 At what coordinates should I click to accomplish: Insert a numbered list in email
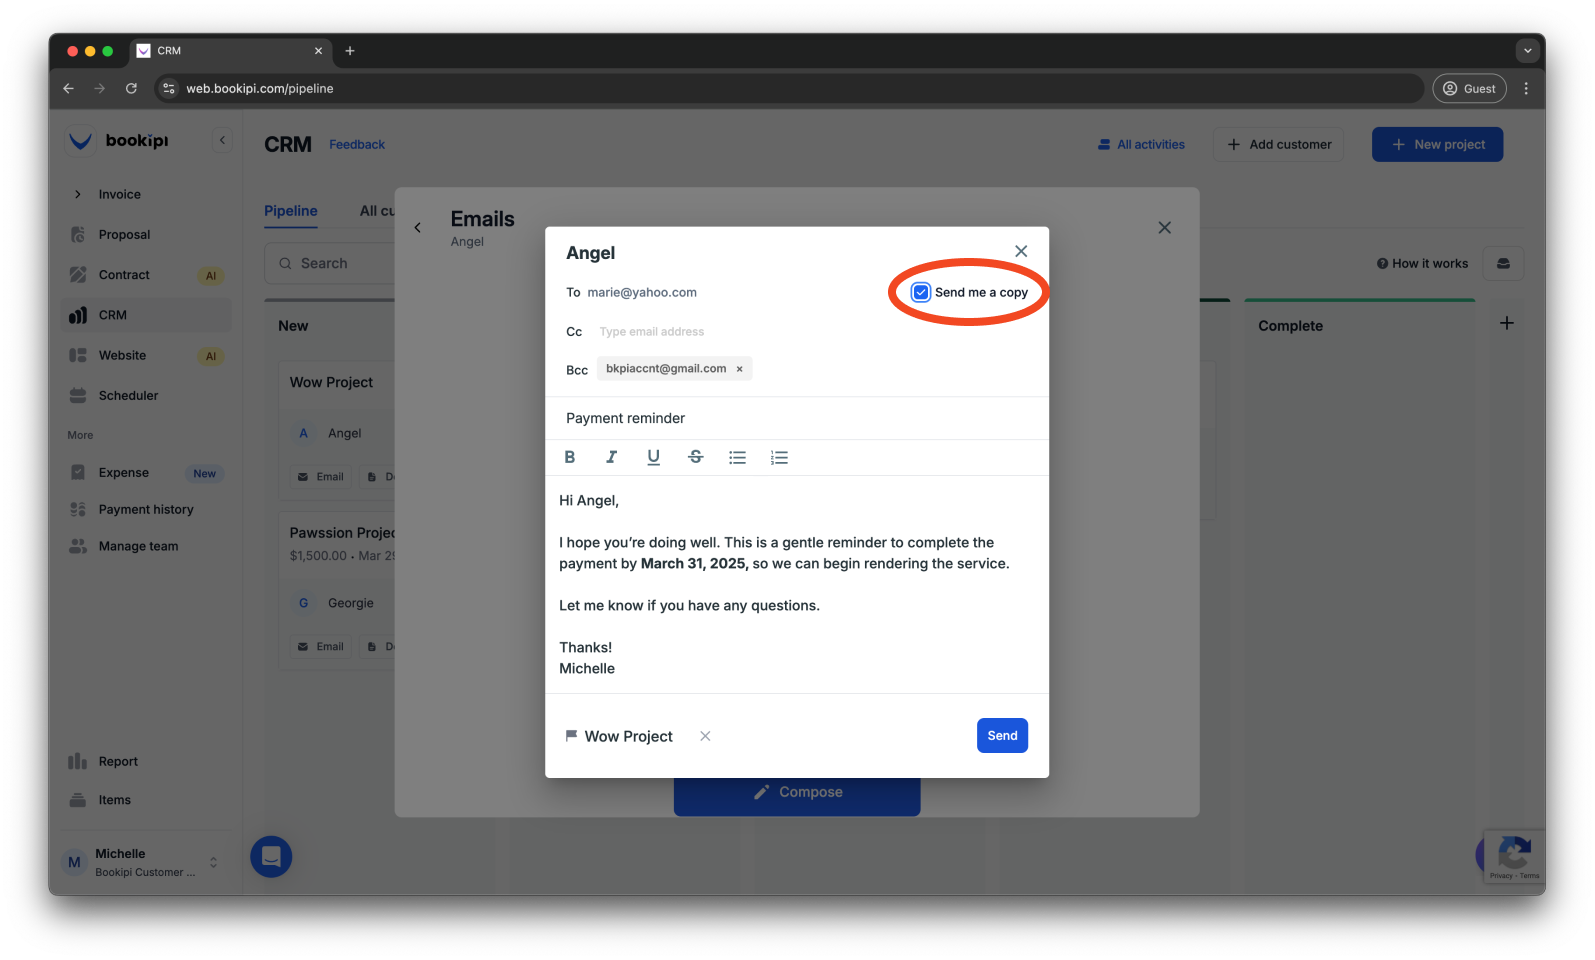[x=779, y=457]
